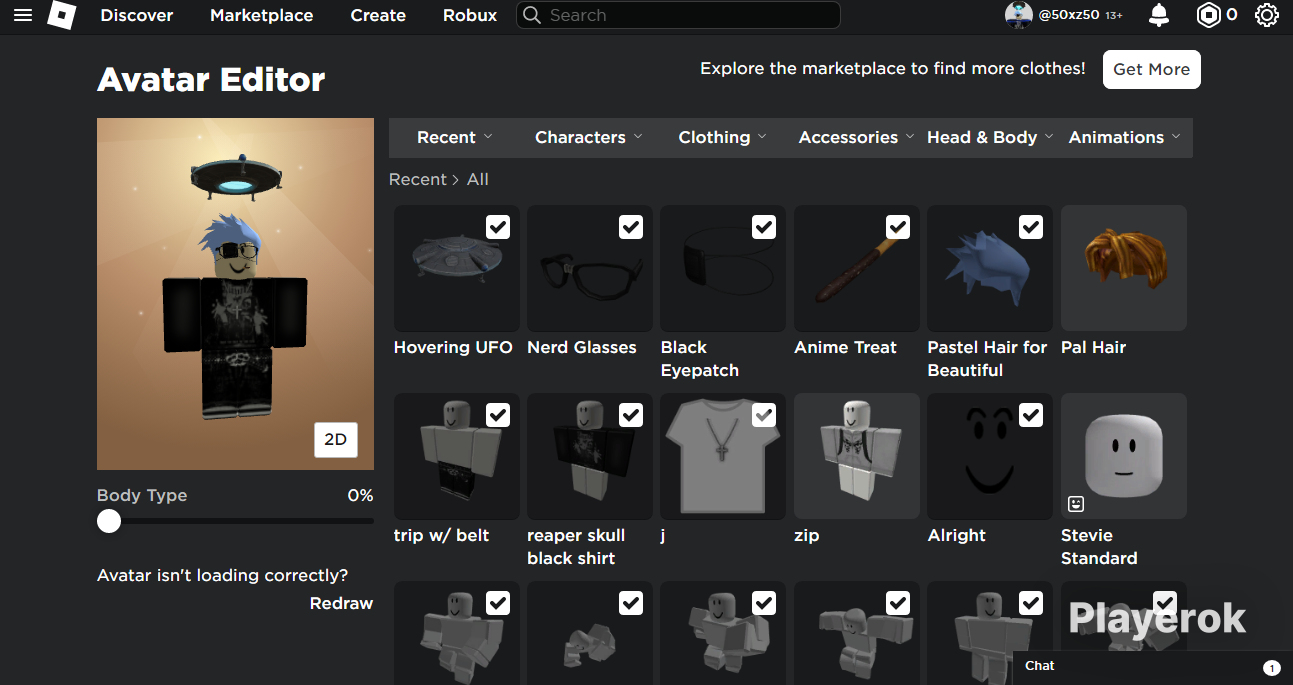The width and height of the screenshot is (1293, 685).
Task: Uncheck the reaper skull shirt checkbox
Action: point(631,415)
